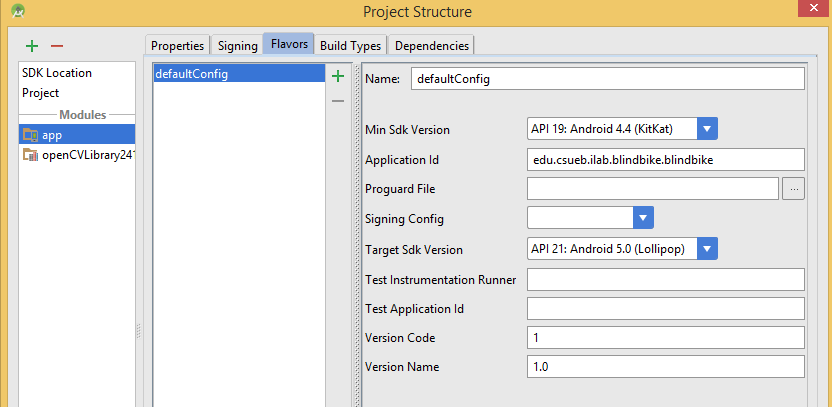Click the green add flavor plus icon

338,76
